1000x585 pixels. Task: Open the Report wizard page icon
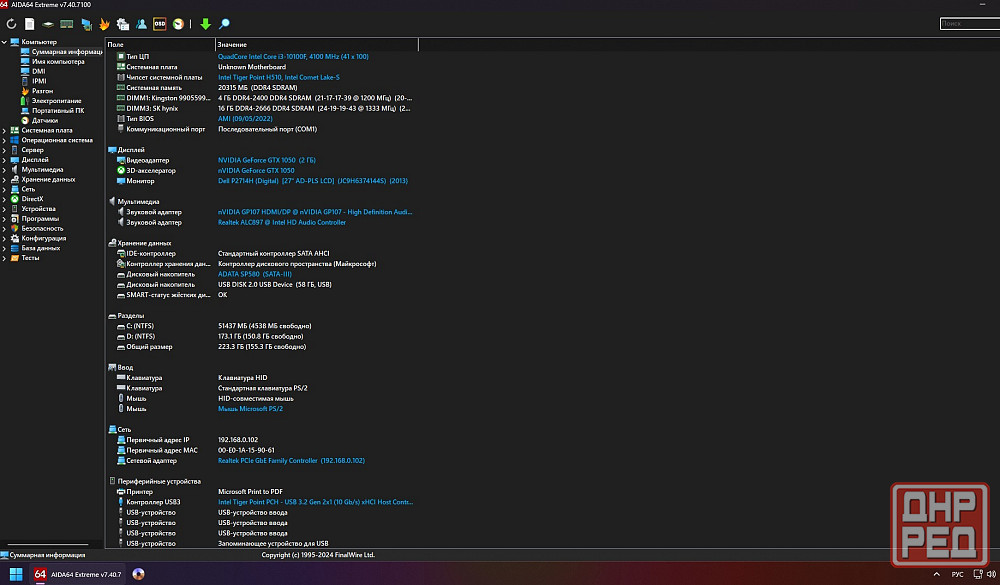(29, 24)
